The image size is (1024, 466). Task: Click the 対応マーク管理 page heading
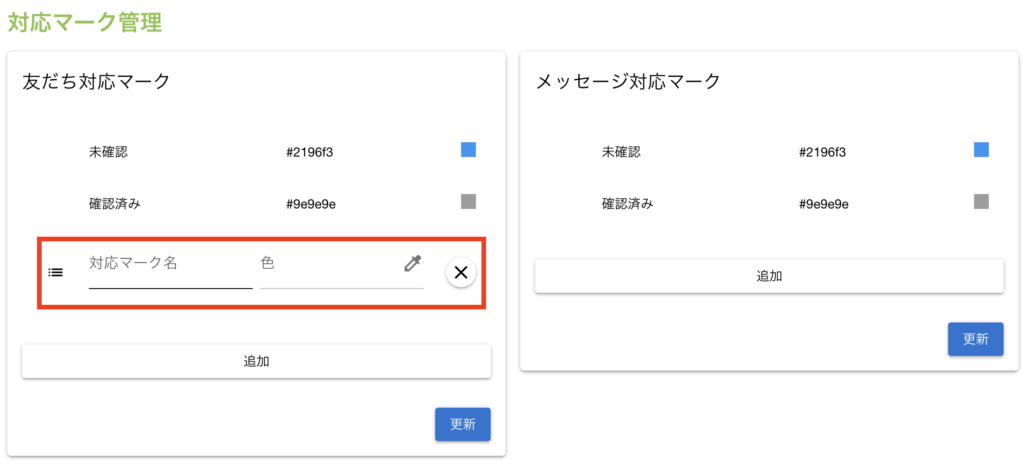pos(85,22)
